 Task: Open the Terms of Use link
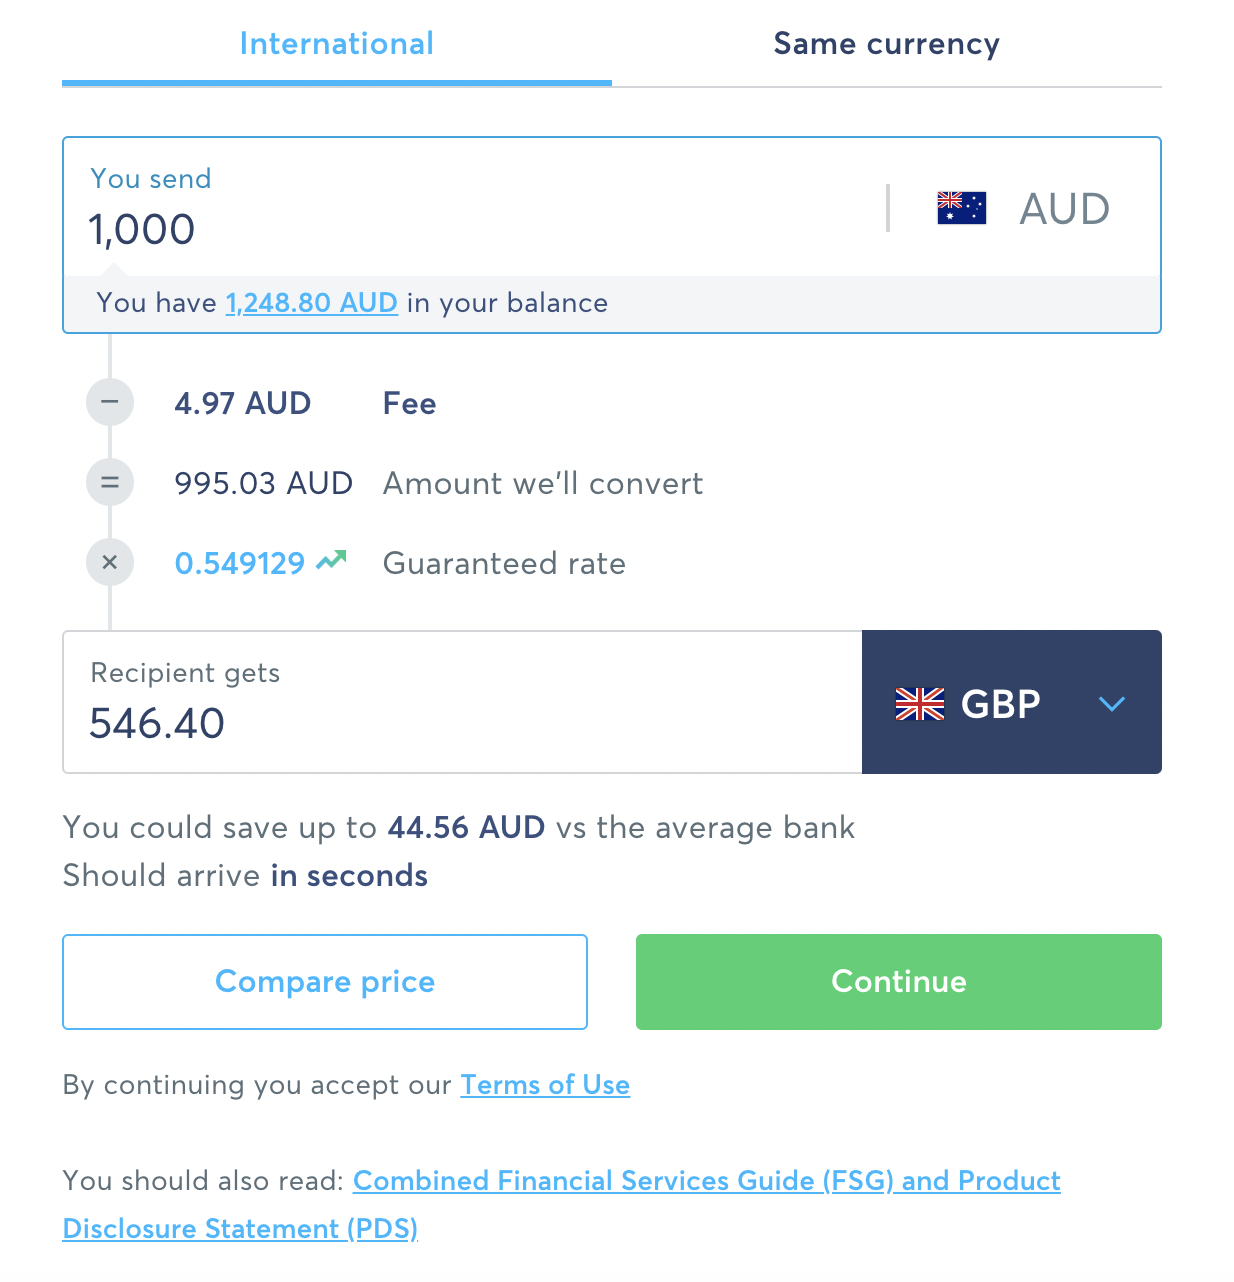point(545,1085)
